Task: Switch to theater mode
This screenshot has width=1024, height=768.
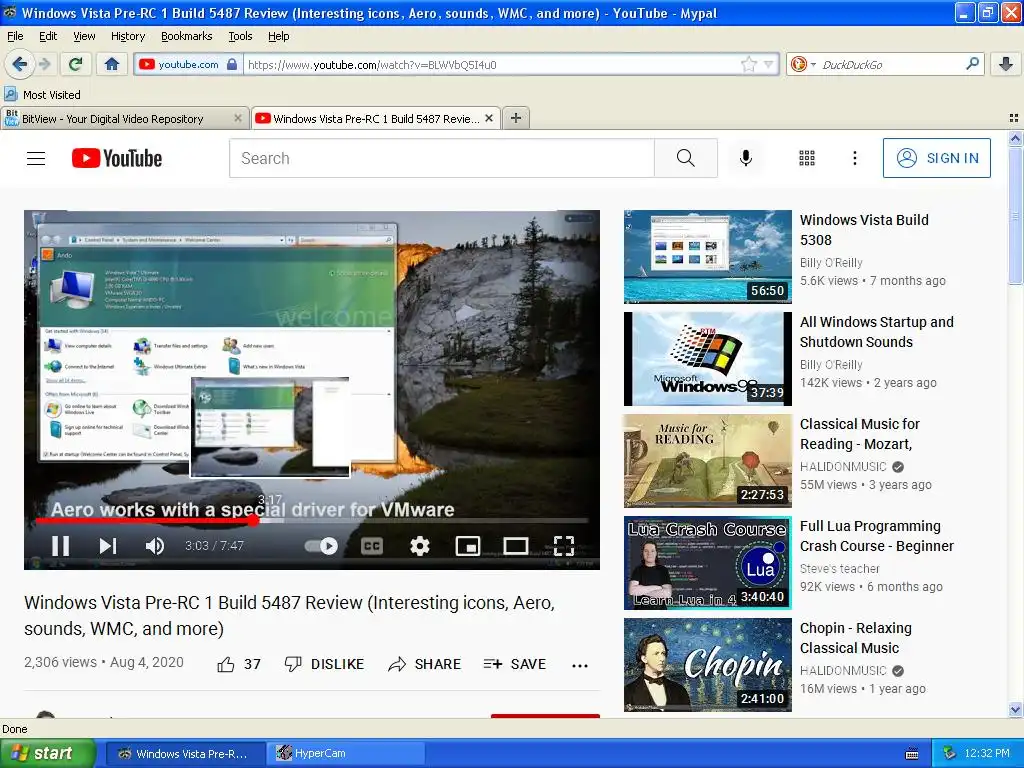Action: [x=515, y=545]
